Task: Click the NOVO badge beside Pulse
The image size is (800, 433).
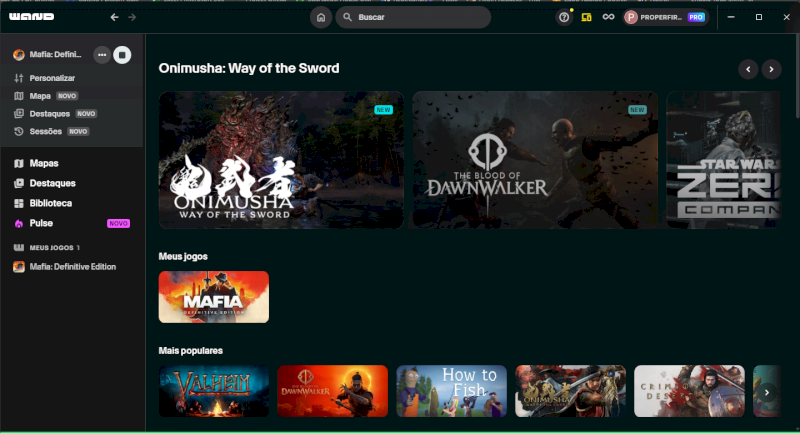Action: (x=118, y=223)
